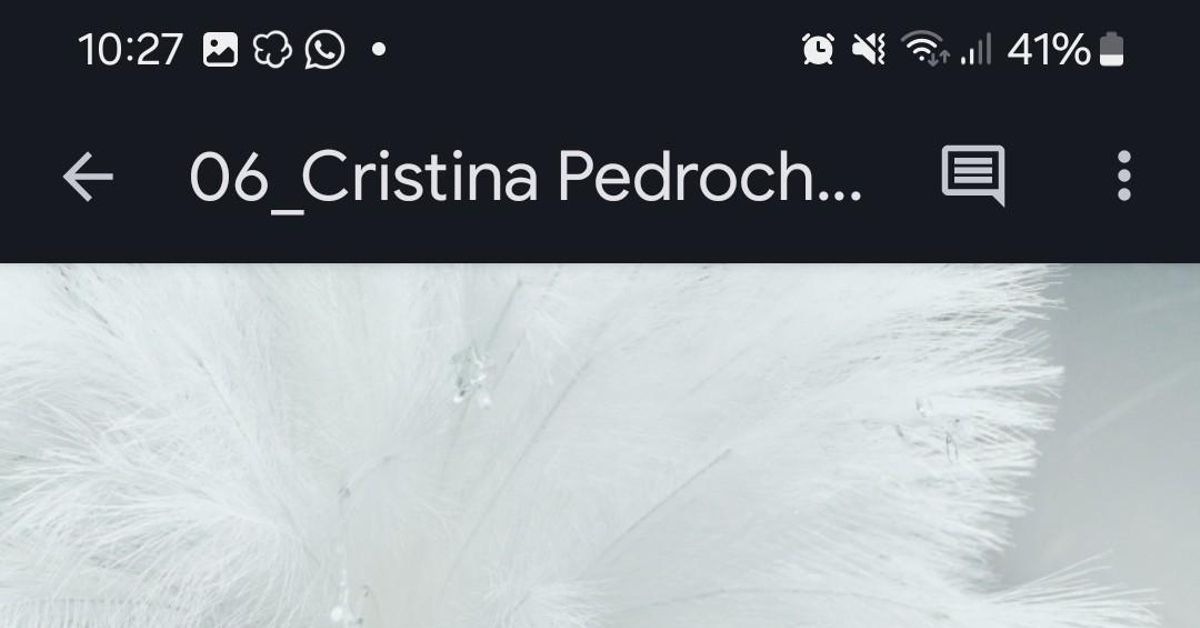Open the comments icon in the toolbar
Image resolution: width=1200 pixels, height=628 pixels.
click(973, 177)
